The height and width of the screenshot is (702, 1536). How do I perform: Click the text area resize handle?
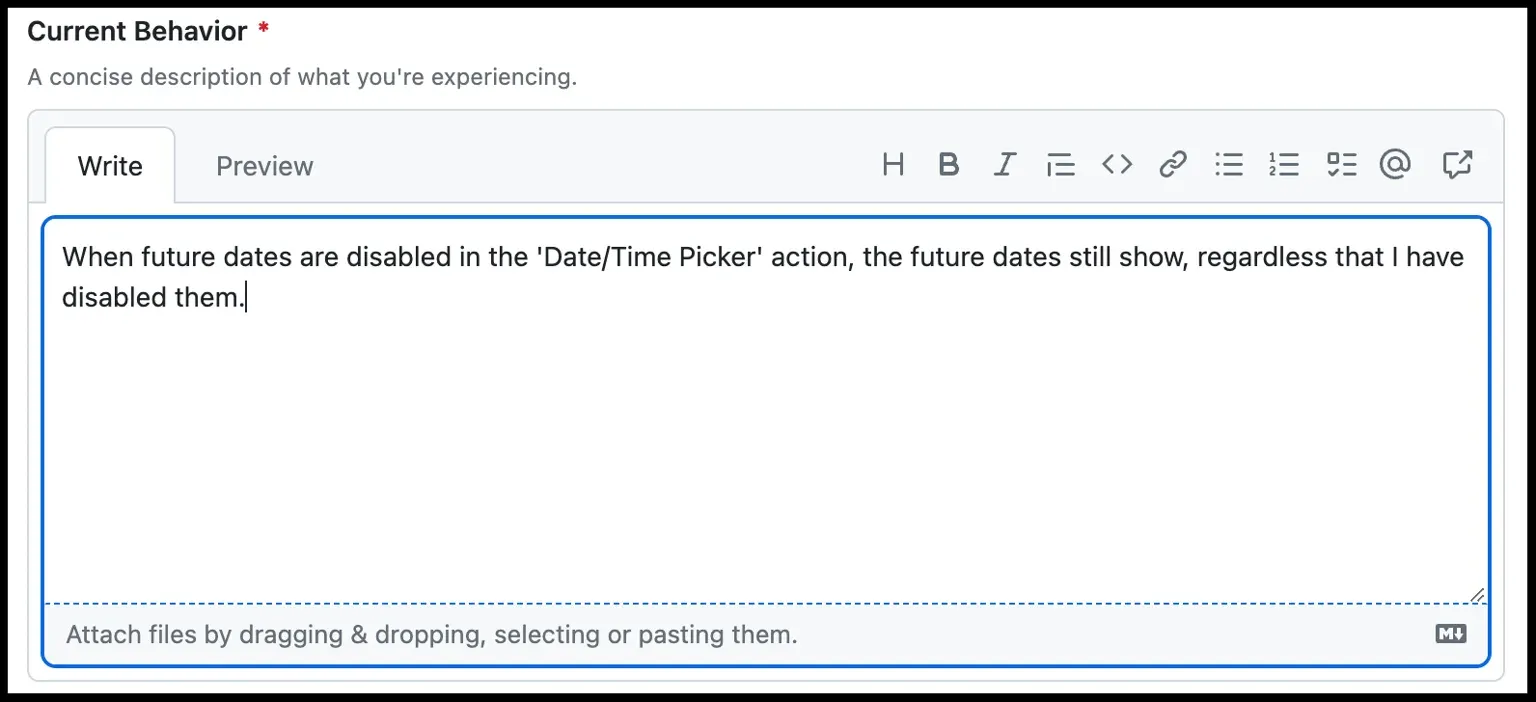(x=1477, y=594)
